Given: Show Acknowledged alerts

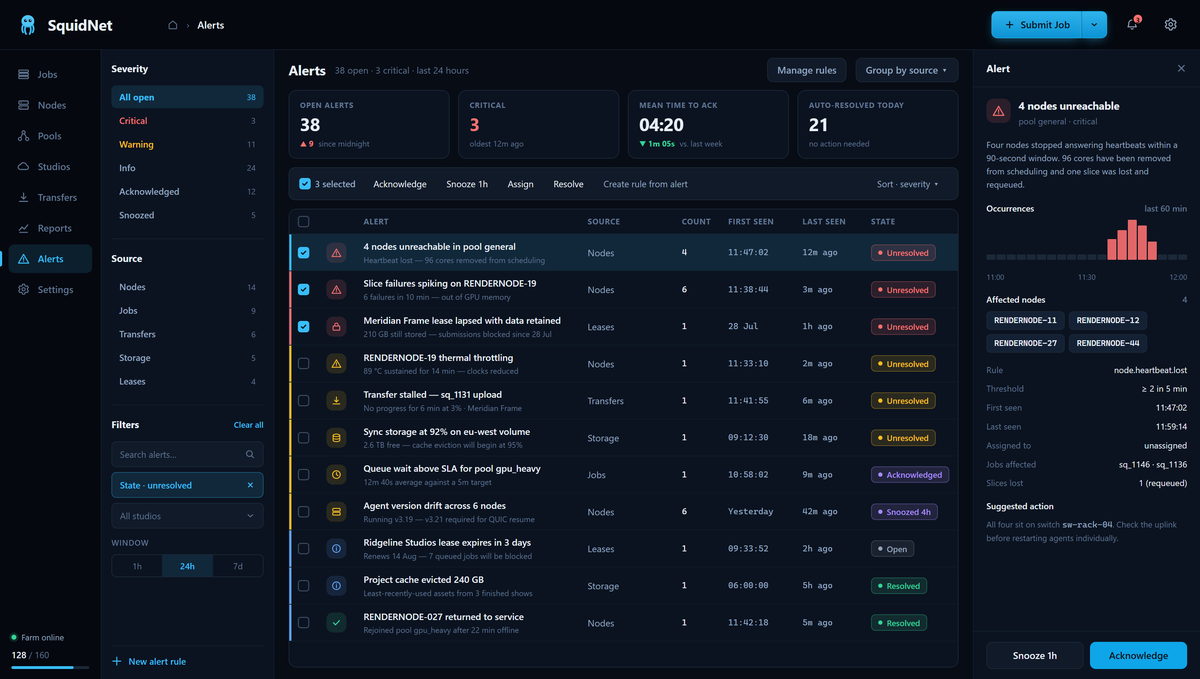Looking at the screenshot, I should click(x=187, y=192).
